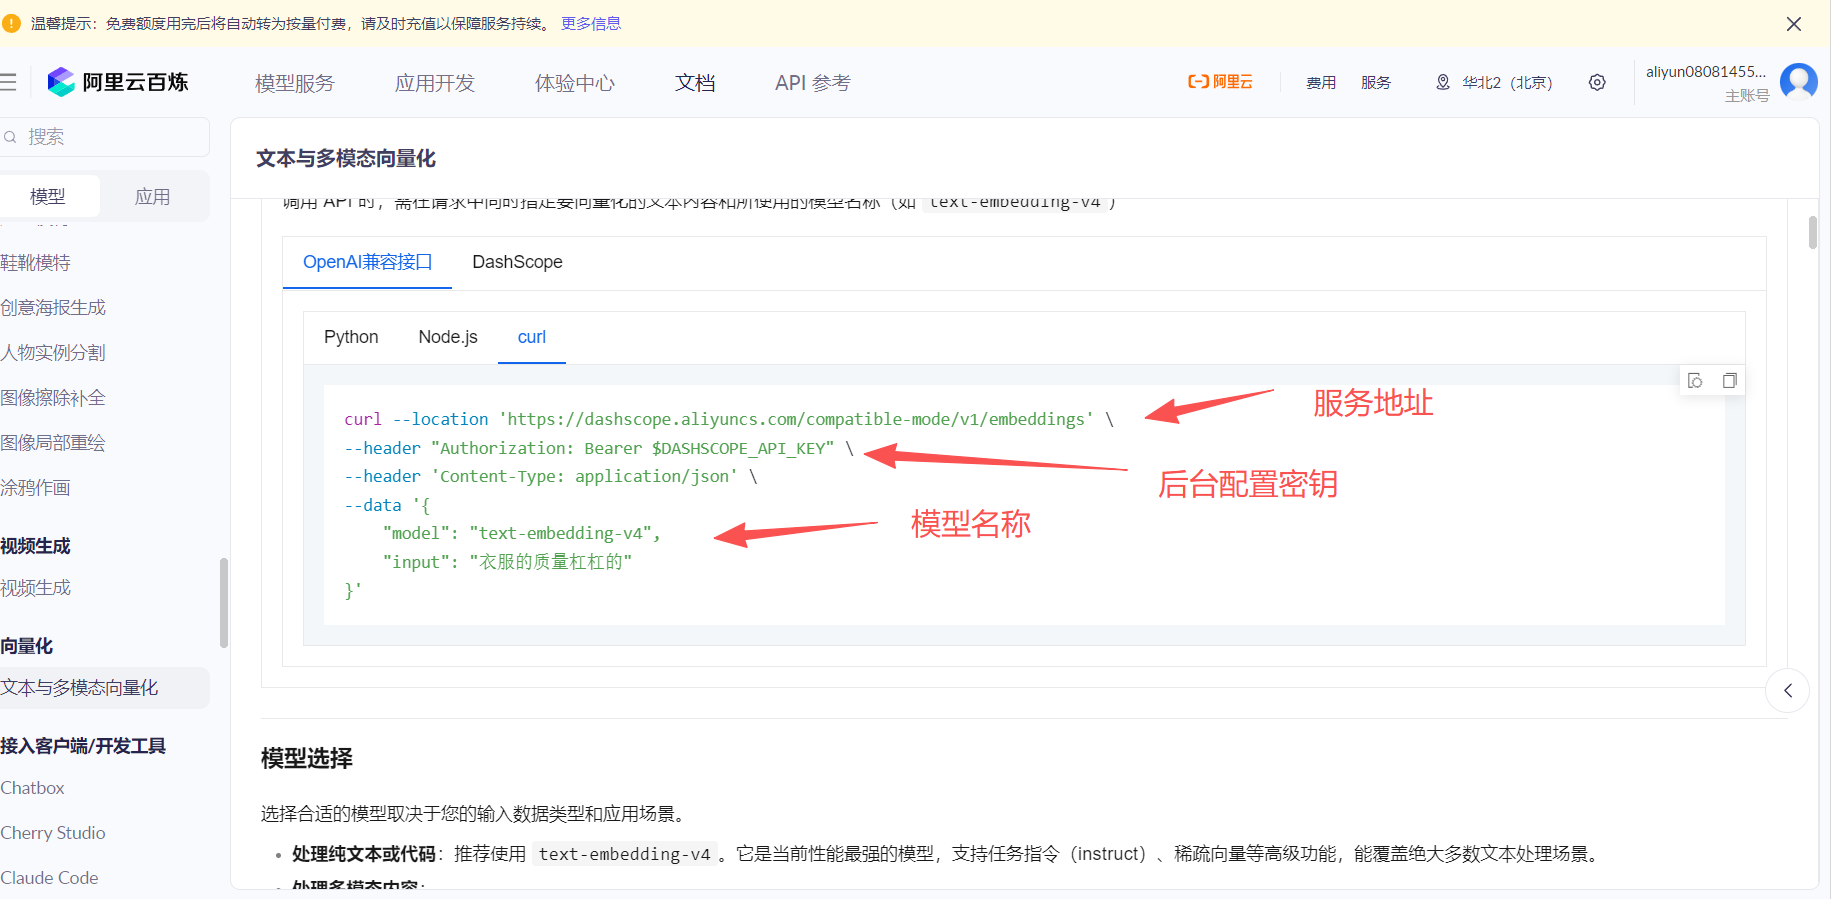Open the Cherry Studio sidebar item
This screenshot has height=899, width=1844.
tap(53, 833)
